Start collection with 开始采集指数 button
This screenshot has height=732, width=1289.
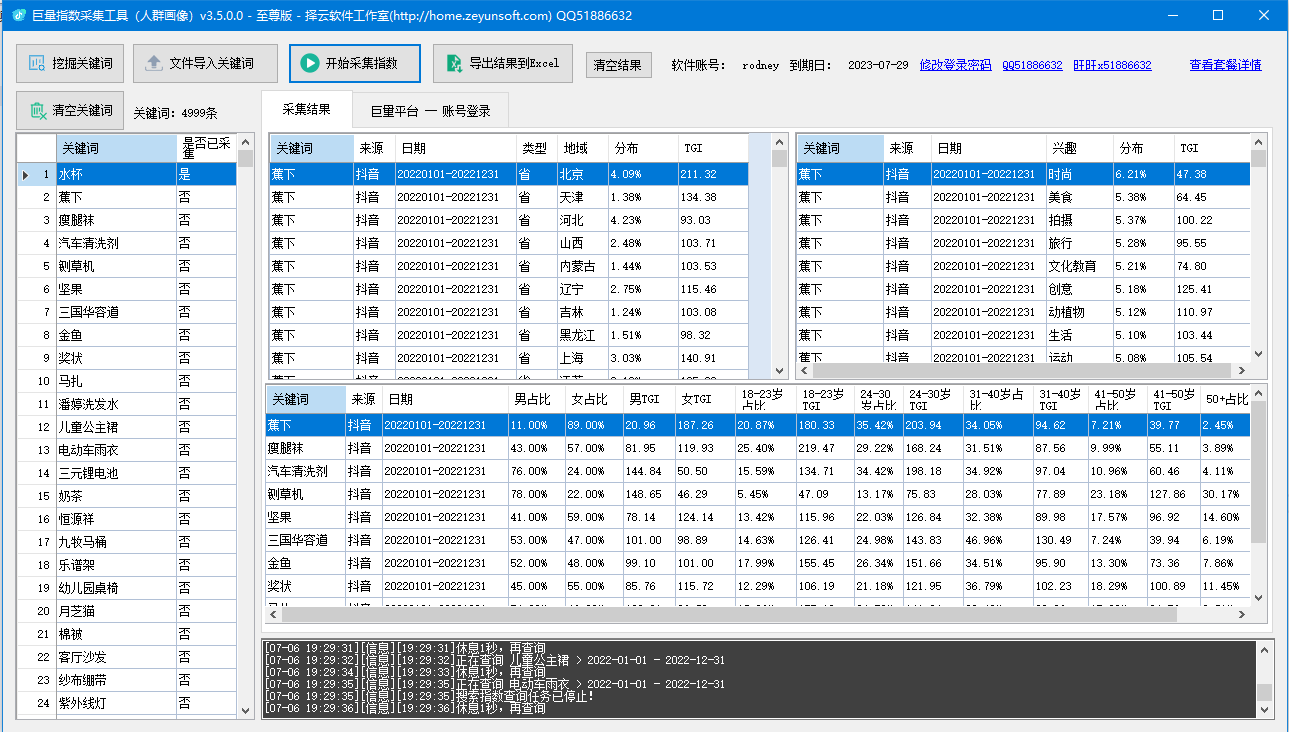354,63
